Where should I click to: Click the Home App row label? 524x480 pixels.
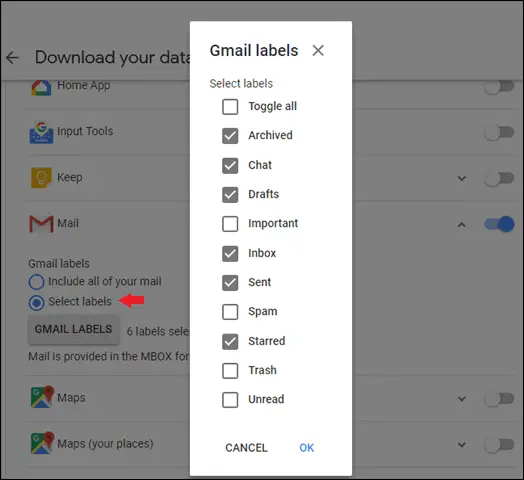pos(84,85)
